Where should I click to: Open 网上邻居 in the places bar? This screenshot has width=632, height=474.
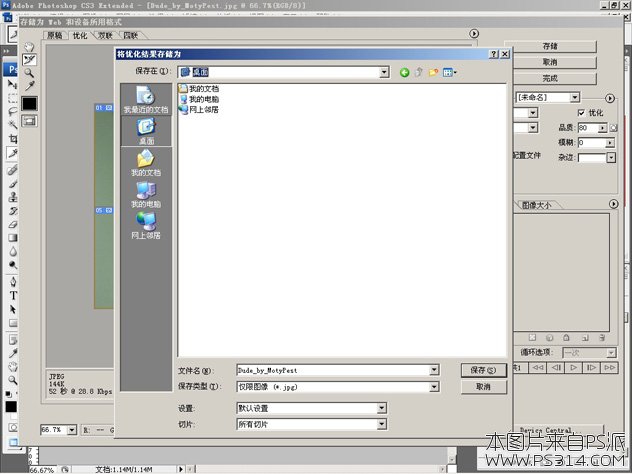146,225
